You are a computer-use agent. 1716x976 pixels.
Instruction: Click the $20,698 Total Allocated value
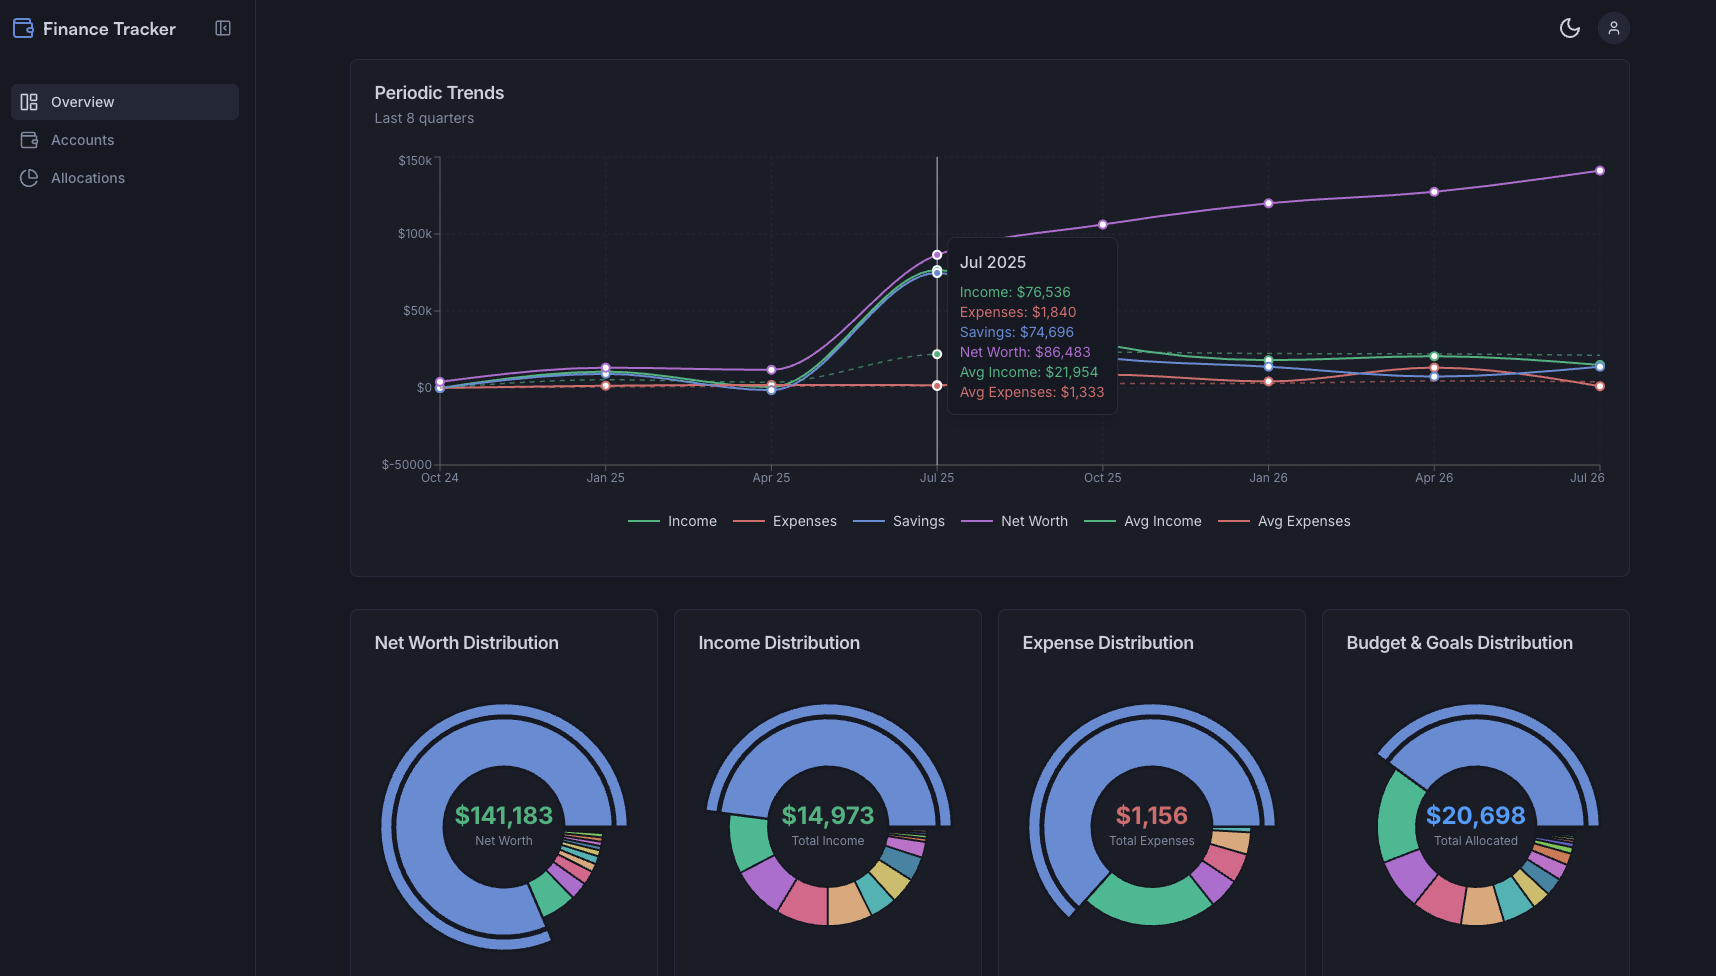(x=1476, y=816)
